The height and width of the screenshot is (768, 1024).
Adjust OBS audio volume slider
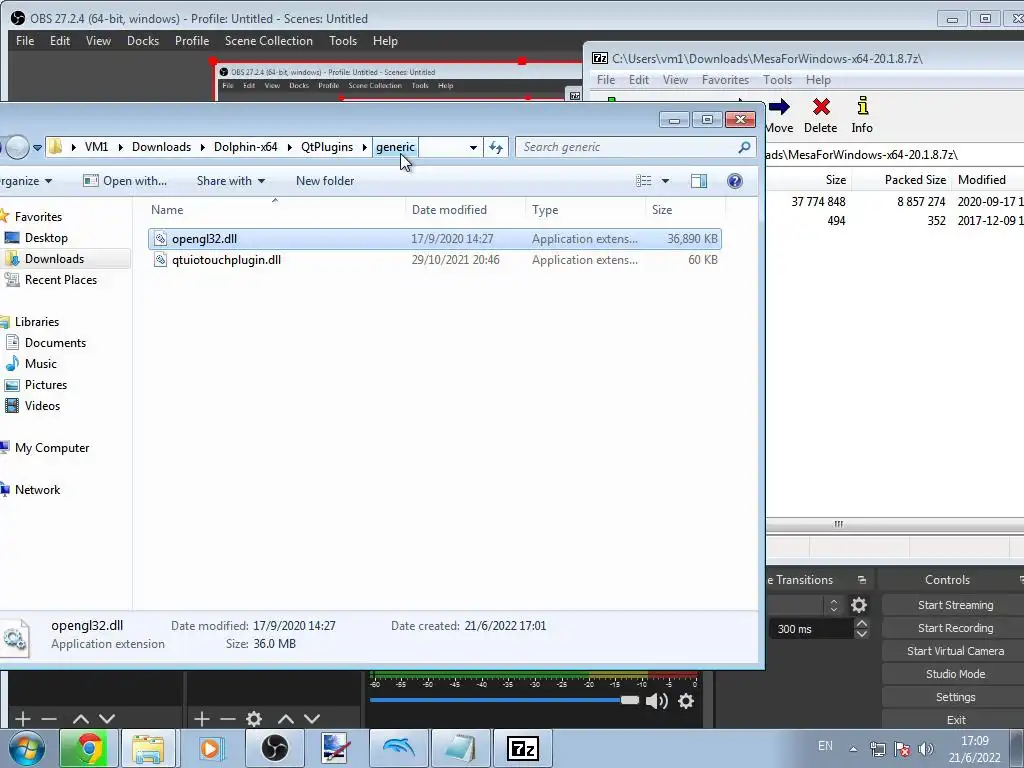(x=630, y=700)
